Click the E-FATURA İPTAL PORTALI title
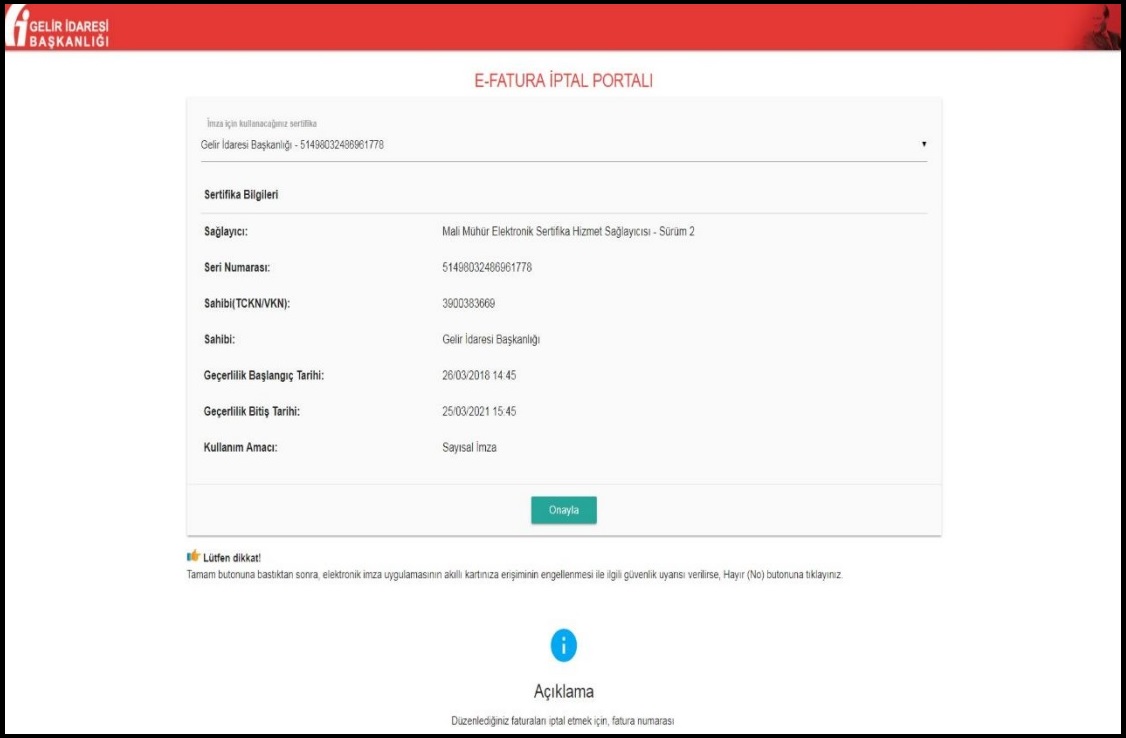The width and height of the screenshot is (1126, 738). tap(563, 81)
